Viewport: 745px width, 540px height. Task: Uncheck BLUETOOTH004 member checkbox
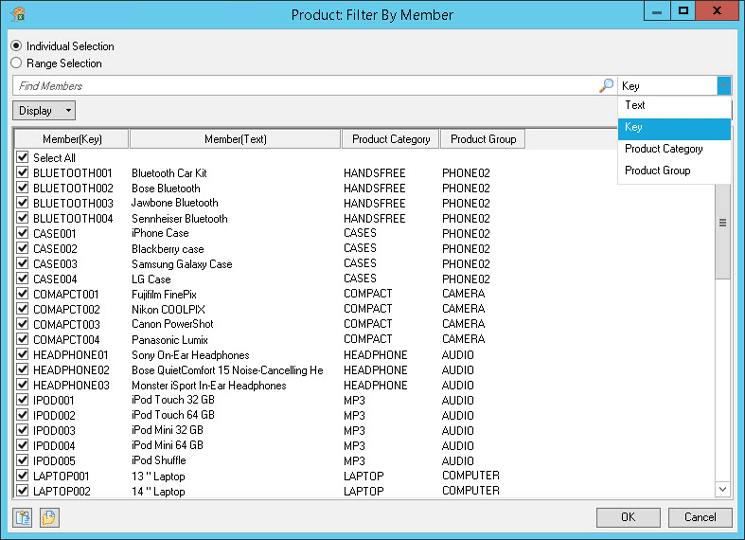[22, 218]
